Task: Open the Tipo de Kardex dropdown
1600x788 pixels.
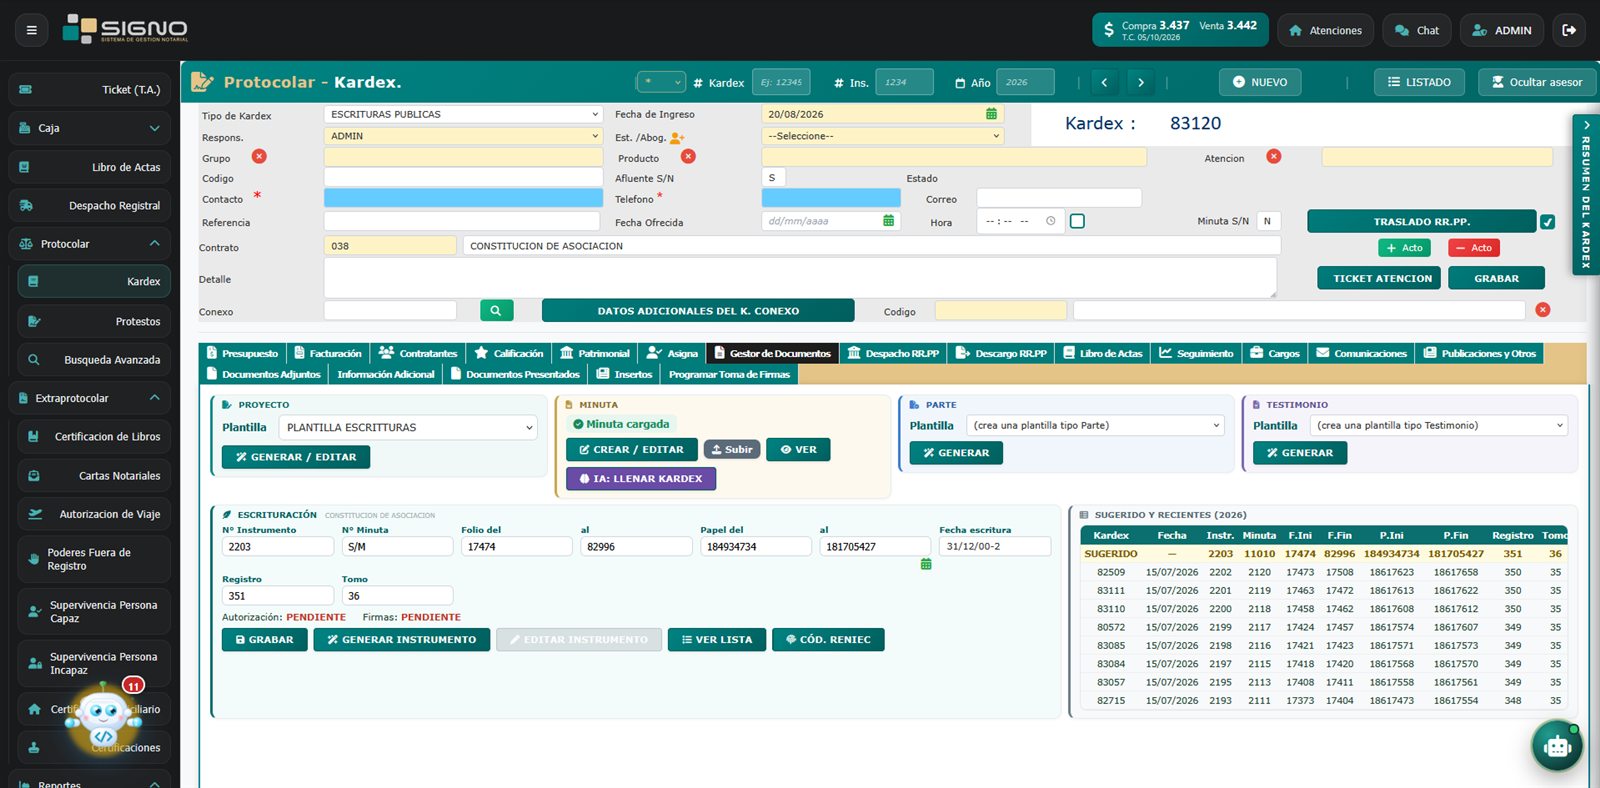Action: tap(463, 114)
